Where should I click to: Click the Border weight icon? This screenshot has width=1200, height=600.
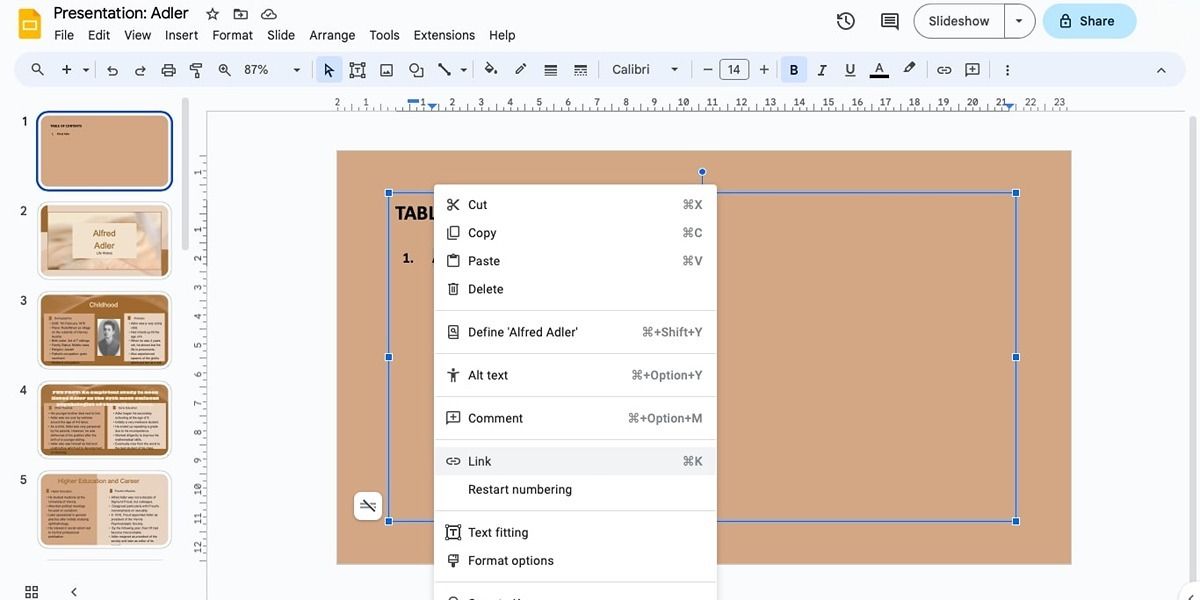tap(550, 70)
